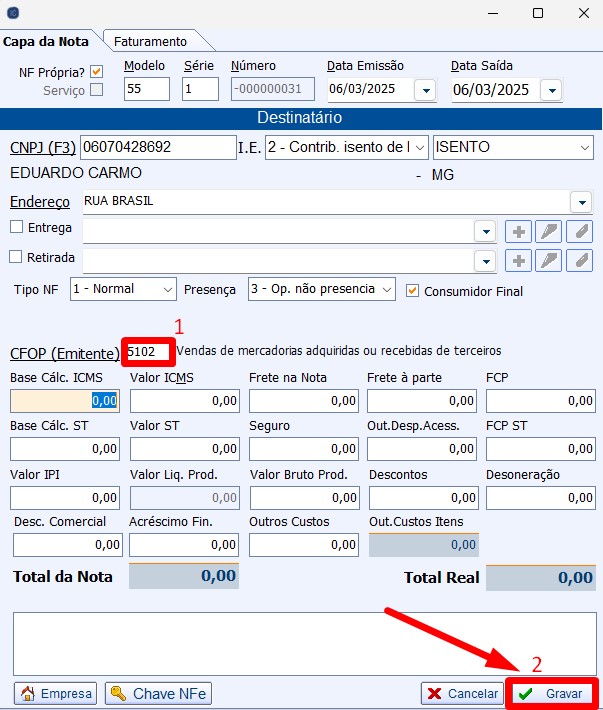The width and height of the screenshot is (603, 710).
Task: Click the edit pencil icon in Retirada row
Action: (548, 261)
